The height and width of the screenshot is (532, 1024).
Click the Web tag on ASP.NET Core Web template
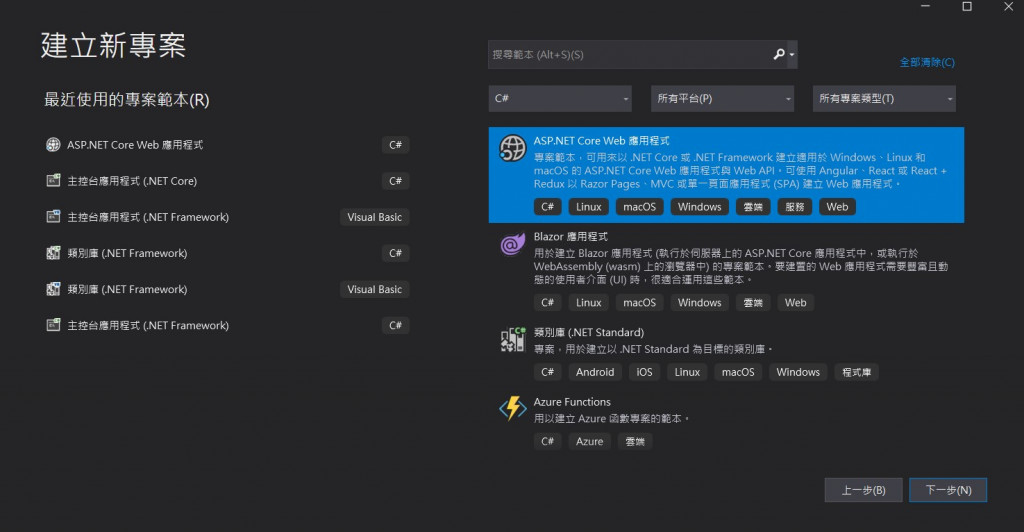837,207
